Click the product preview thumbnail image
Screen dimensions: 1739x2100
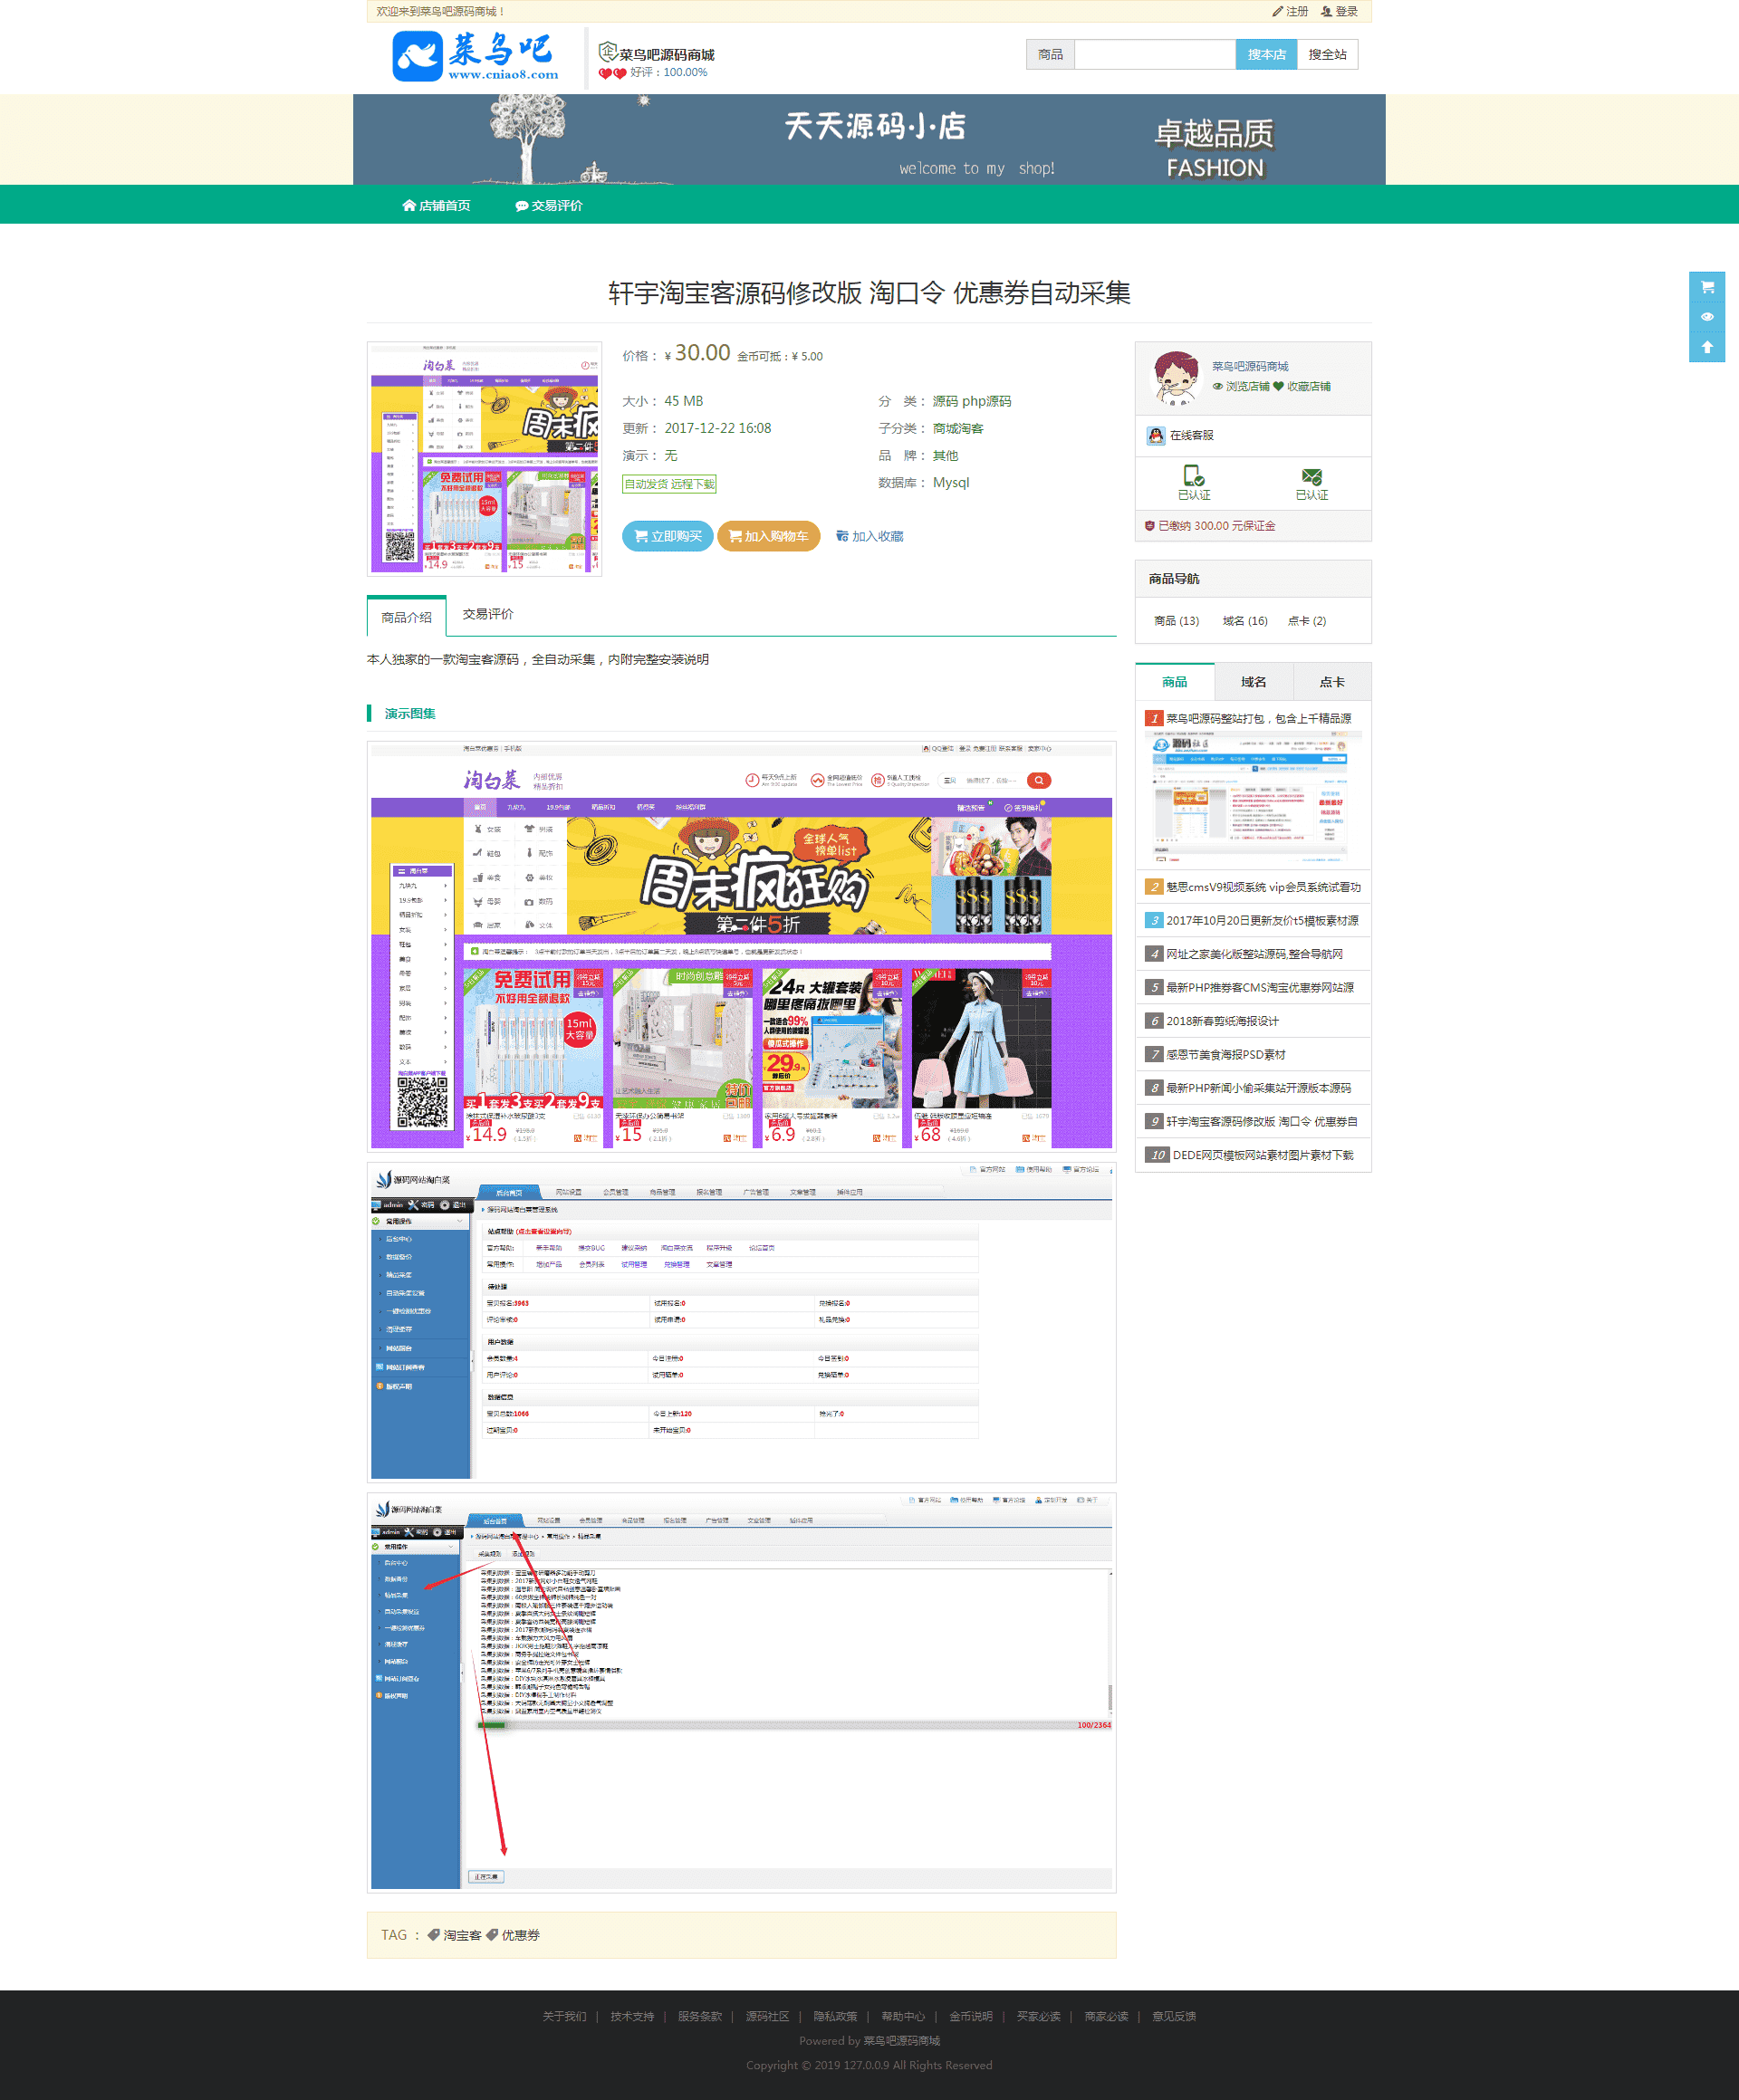coord(485,459)
